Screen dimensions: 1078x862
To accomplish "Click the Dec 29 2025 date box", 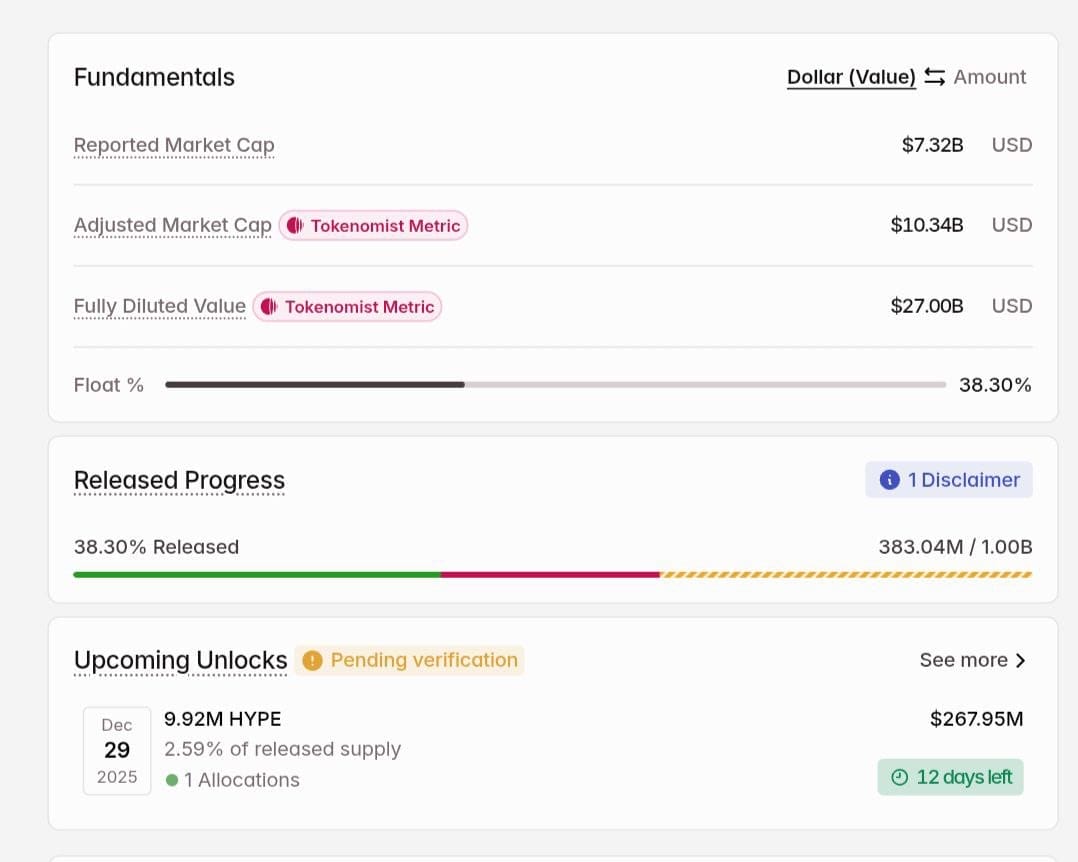I will pyautogui.click(x=117, y=751).
